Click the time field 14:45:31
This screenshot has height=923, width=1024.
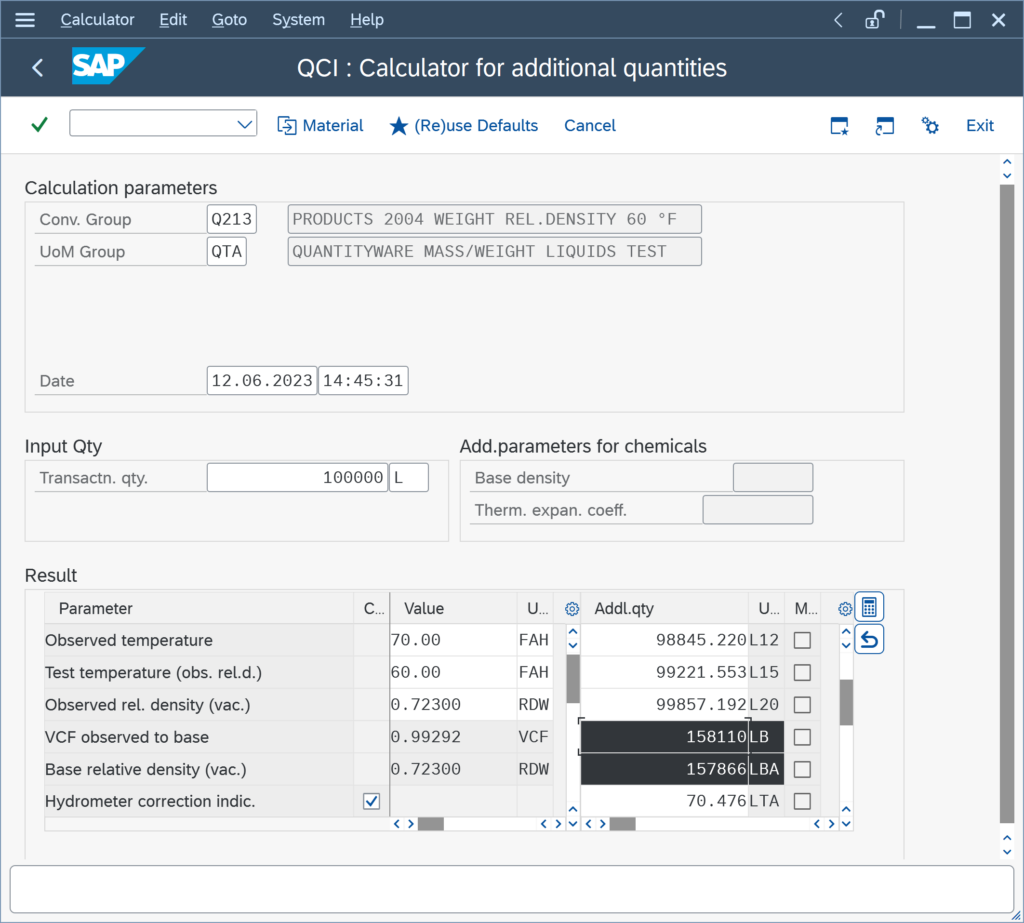pos(363,380)
